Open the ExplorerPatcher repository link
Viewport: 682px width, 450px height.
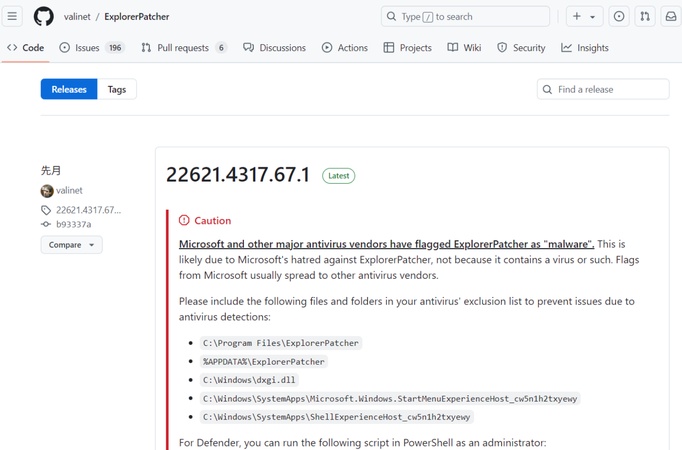pyautogui.click(x=137, y=17)
